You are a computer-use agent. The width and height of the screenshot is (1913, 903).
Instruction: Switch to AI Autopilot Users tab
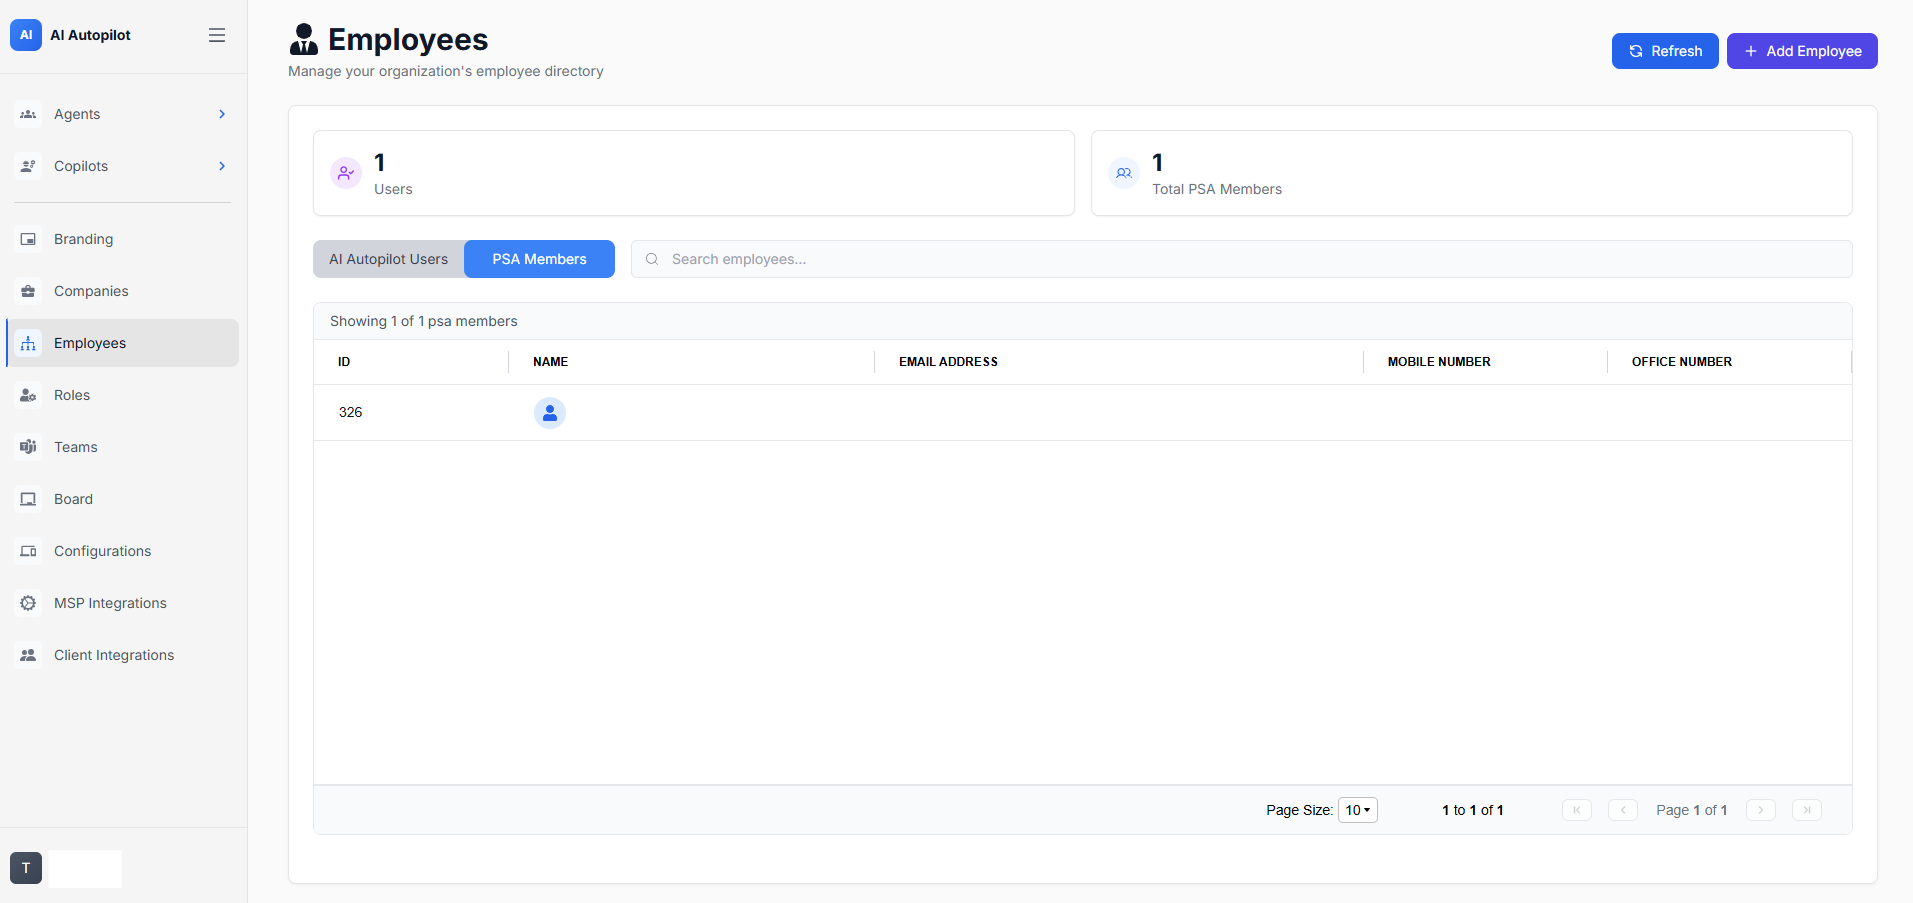click(389, 259)
